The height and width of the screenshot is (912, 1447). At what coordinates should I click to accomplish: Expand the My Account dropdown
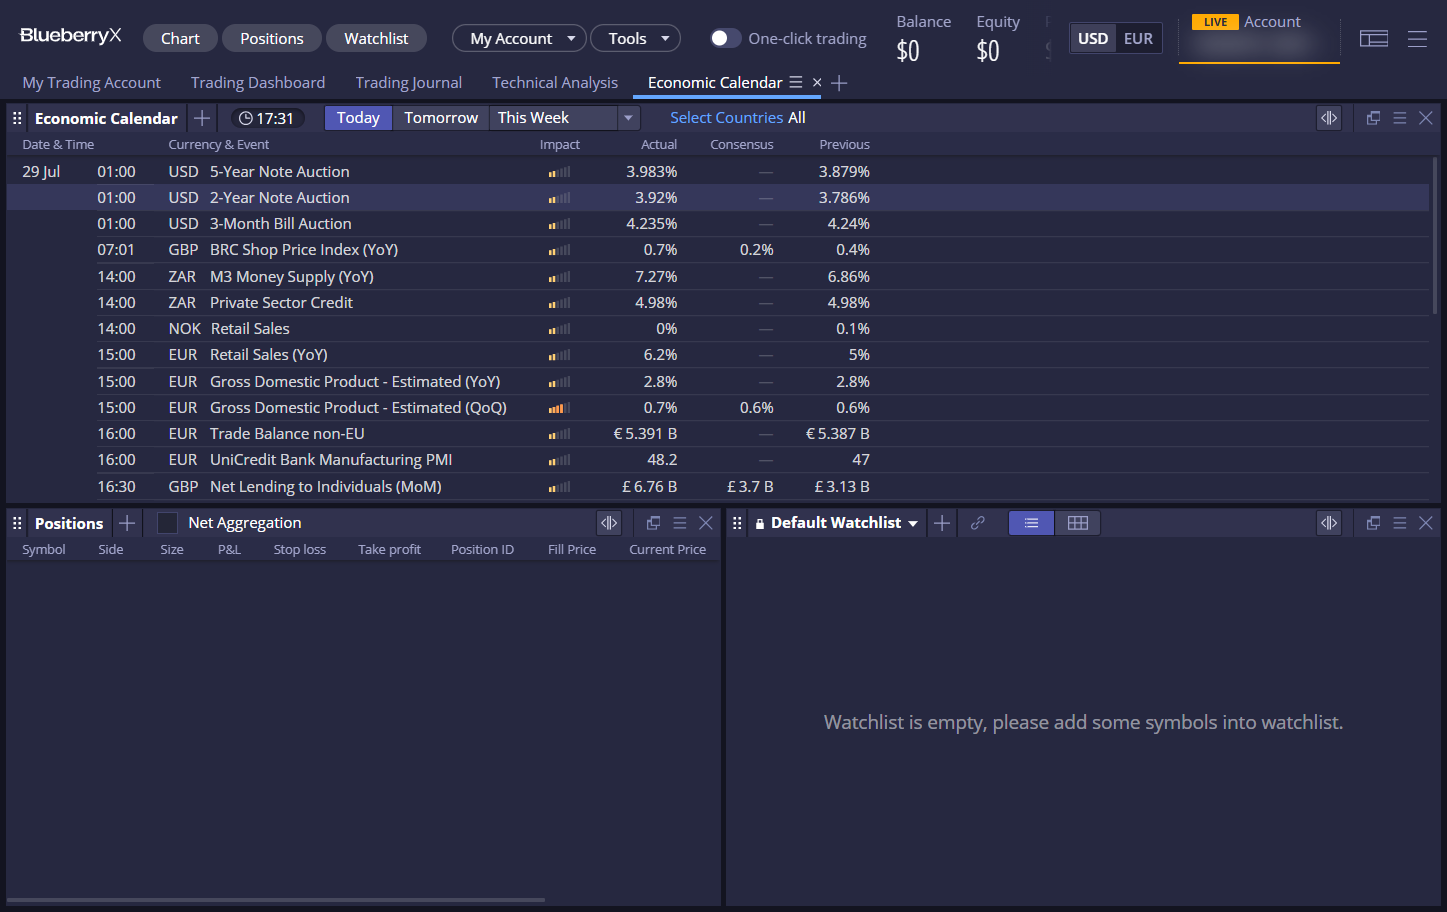(x=520, y=38)
